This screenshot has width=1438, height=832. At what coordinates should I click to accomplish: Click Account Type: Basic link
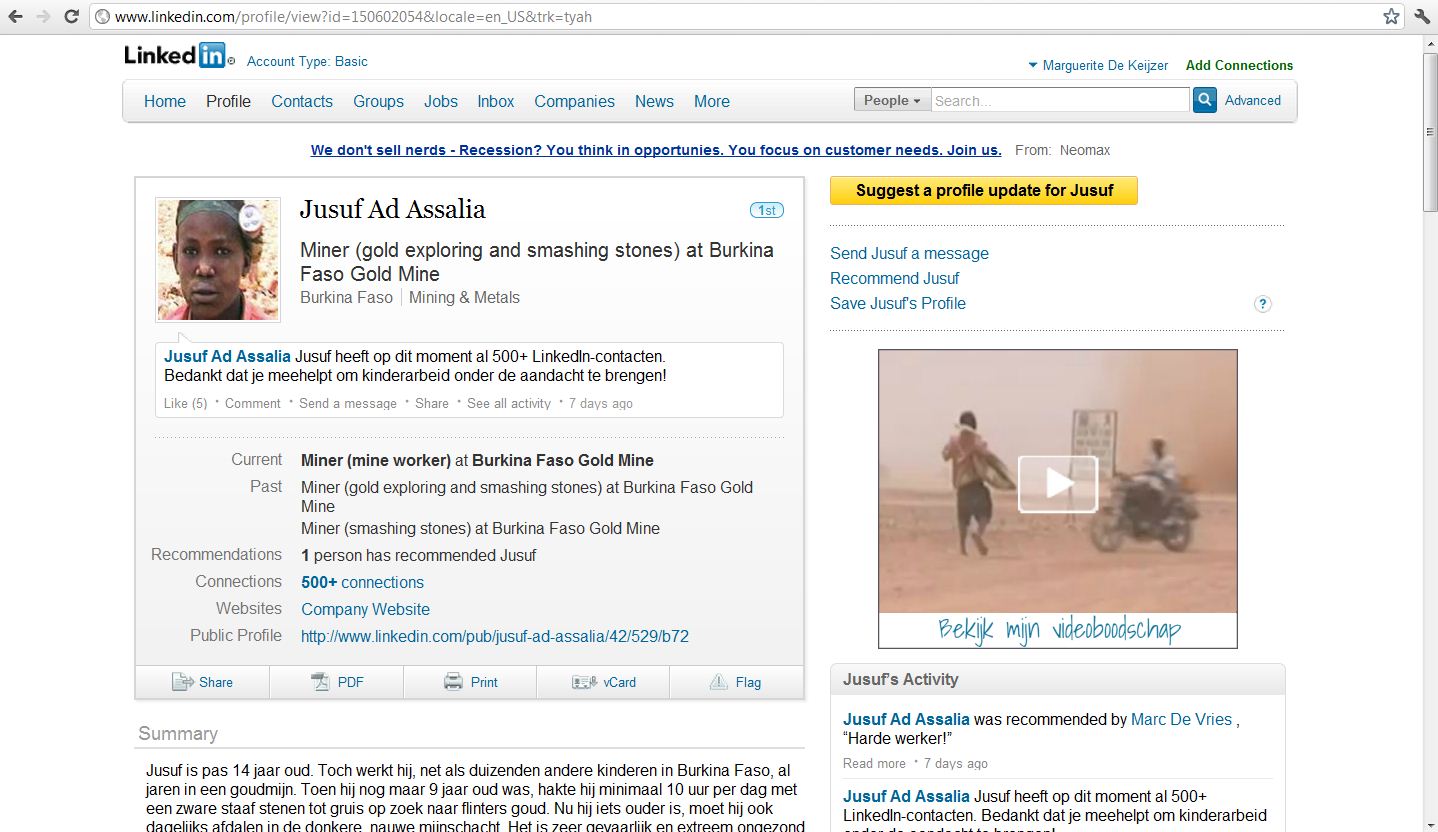[307, 61]
